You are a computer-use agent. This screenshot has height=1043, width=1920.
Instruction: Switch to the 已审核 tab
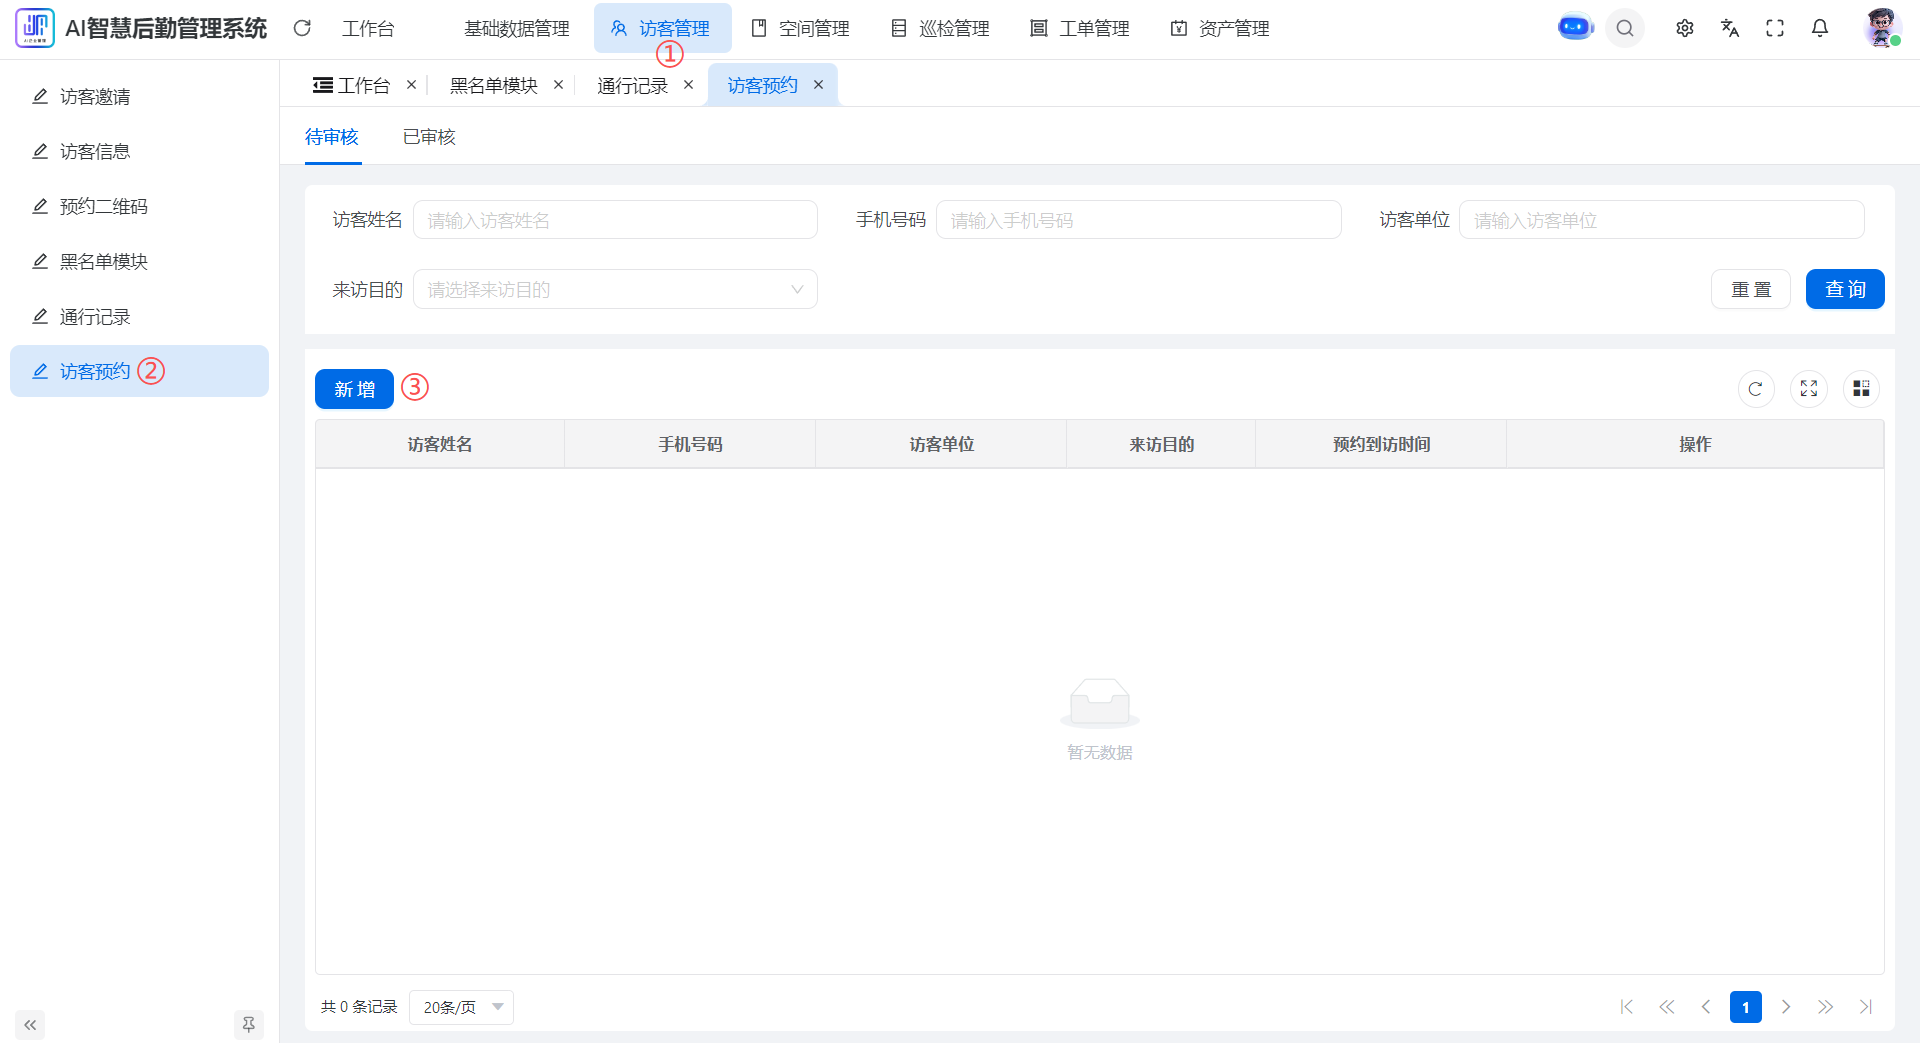(429, 137)
